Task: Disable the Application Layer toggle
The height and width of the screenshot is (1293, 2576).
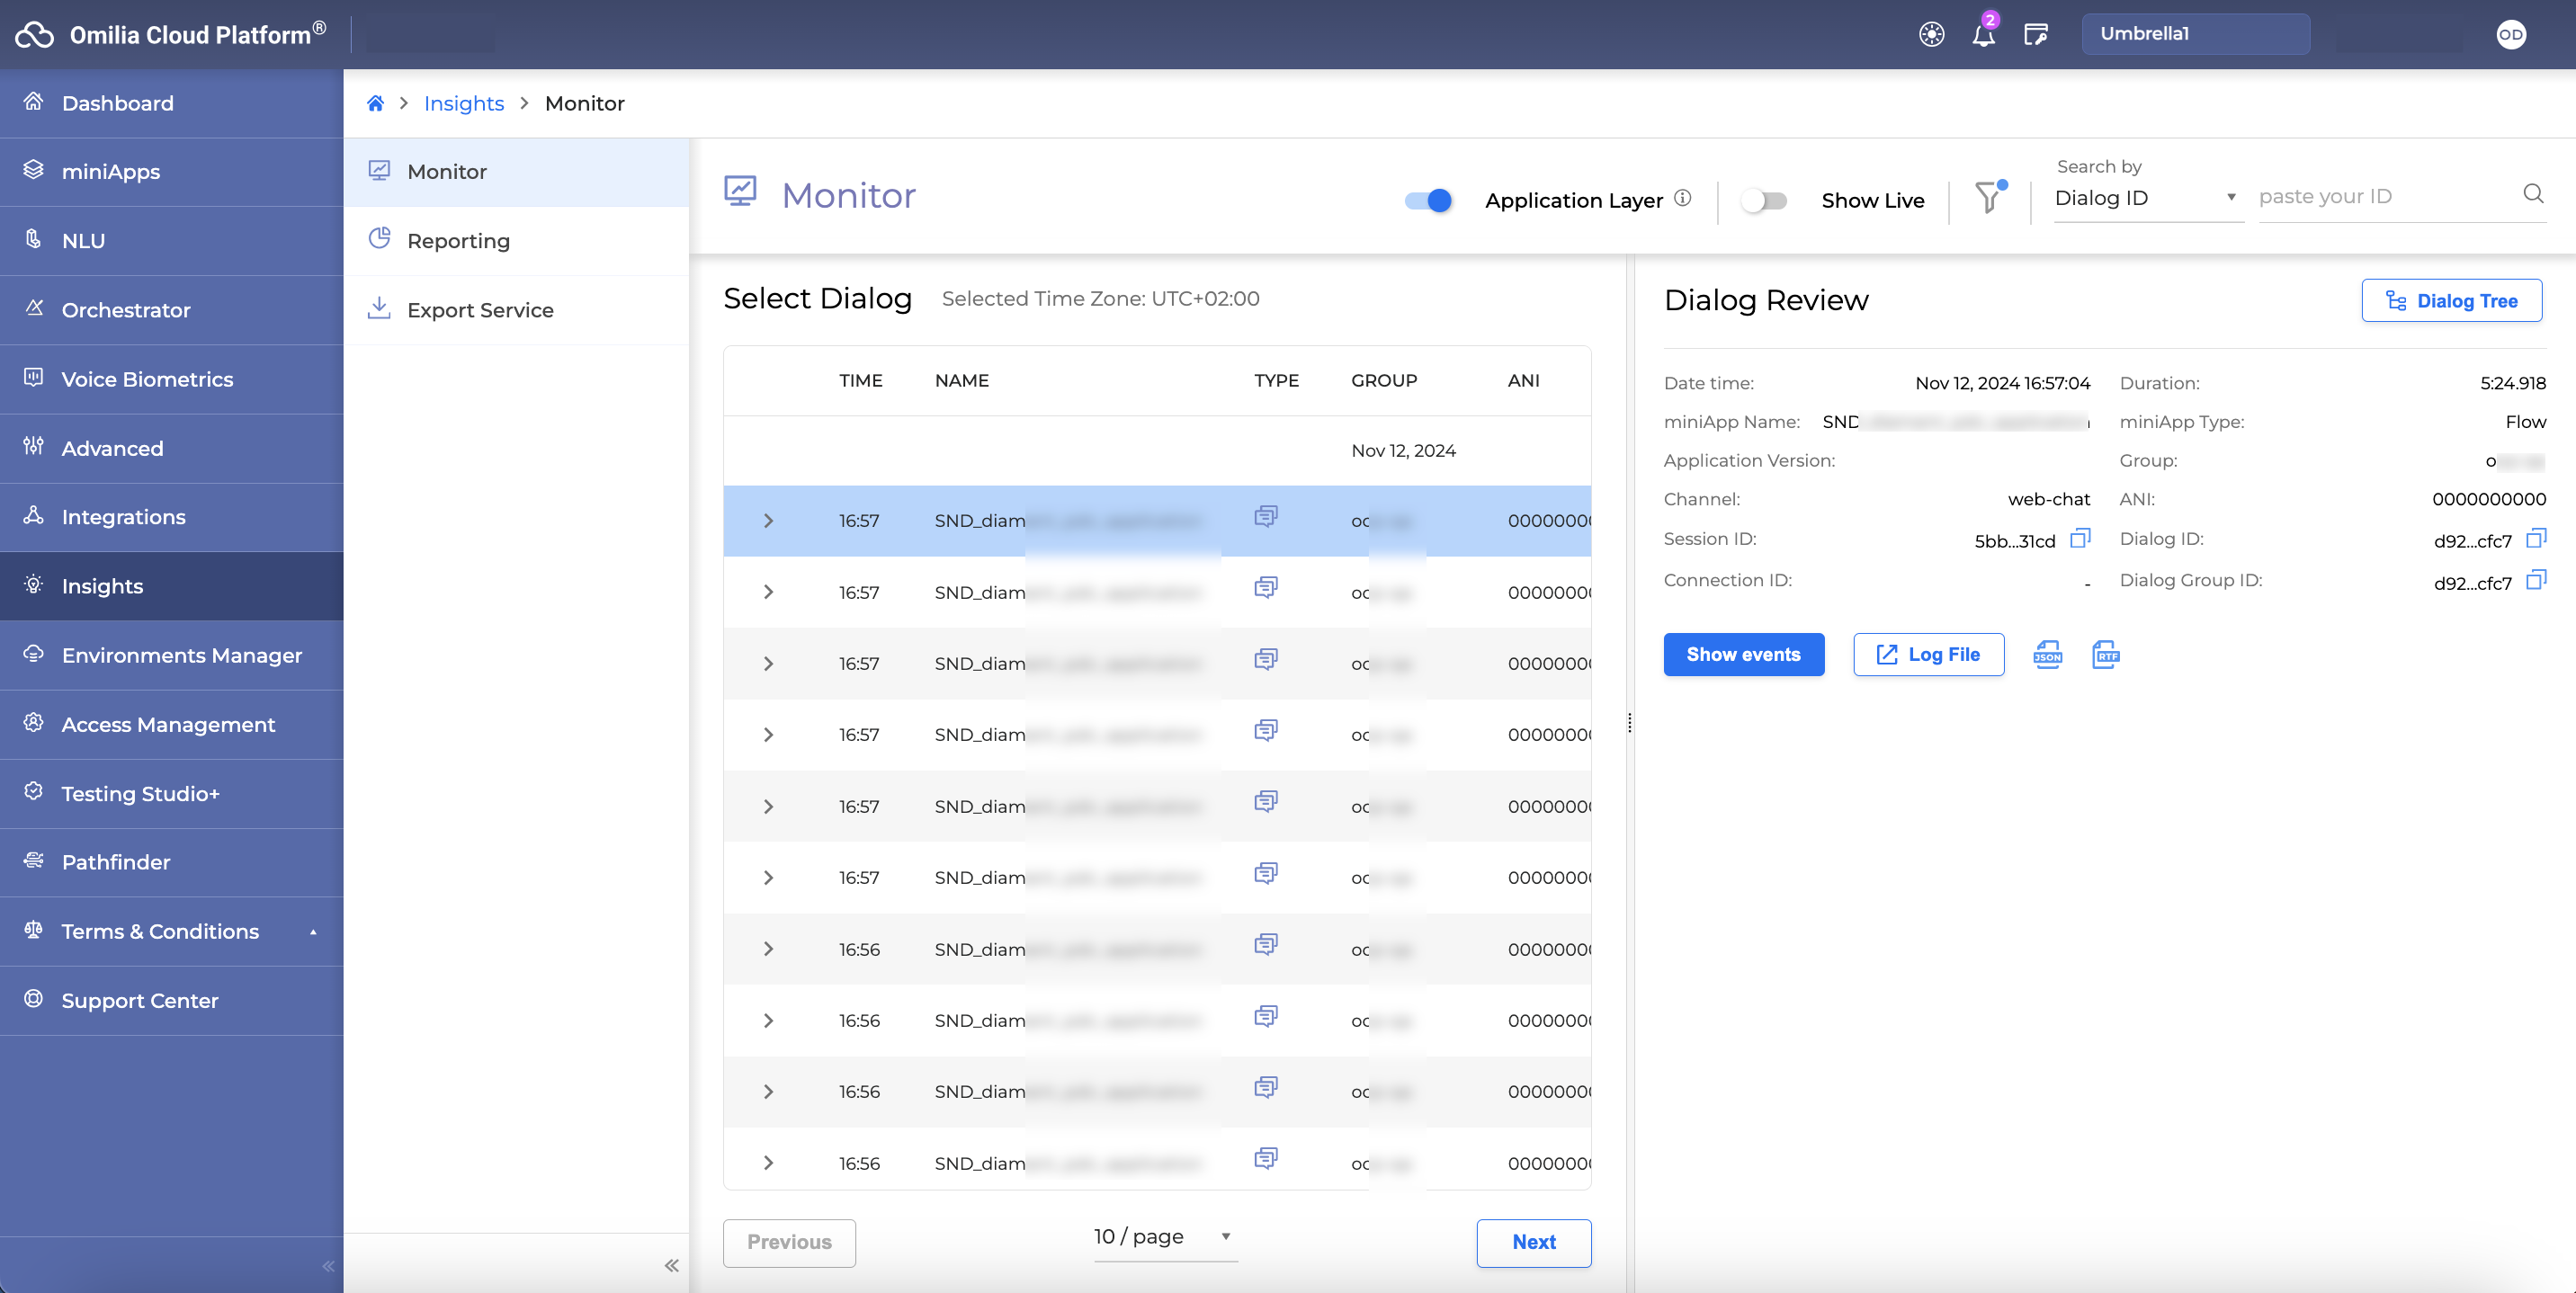Action: pyautogui.click(x=1428, y=200)
